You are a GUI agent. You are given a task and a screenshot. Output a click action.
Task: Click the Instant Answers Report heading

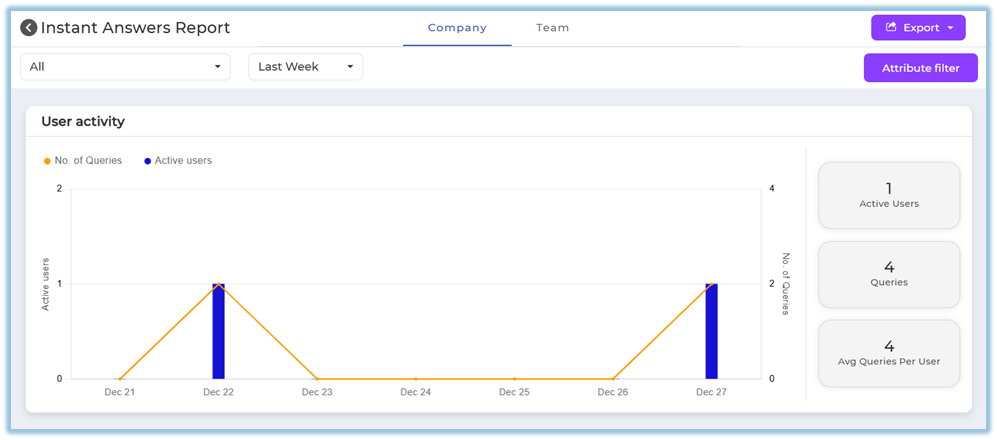[x=135, y=28]
